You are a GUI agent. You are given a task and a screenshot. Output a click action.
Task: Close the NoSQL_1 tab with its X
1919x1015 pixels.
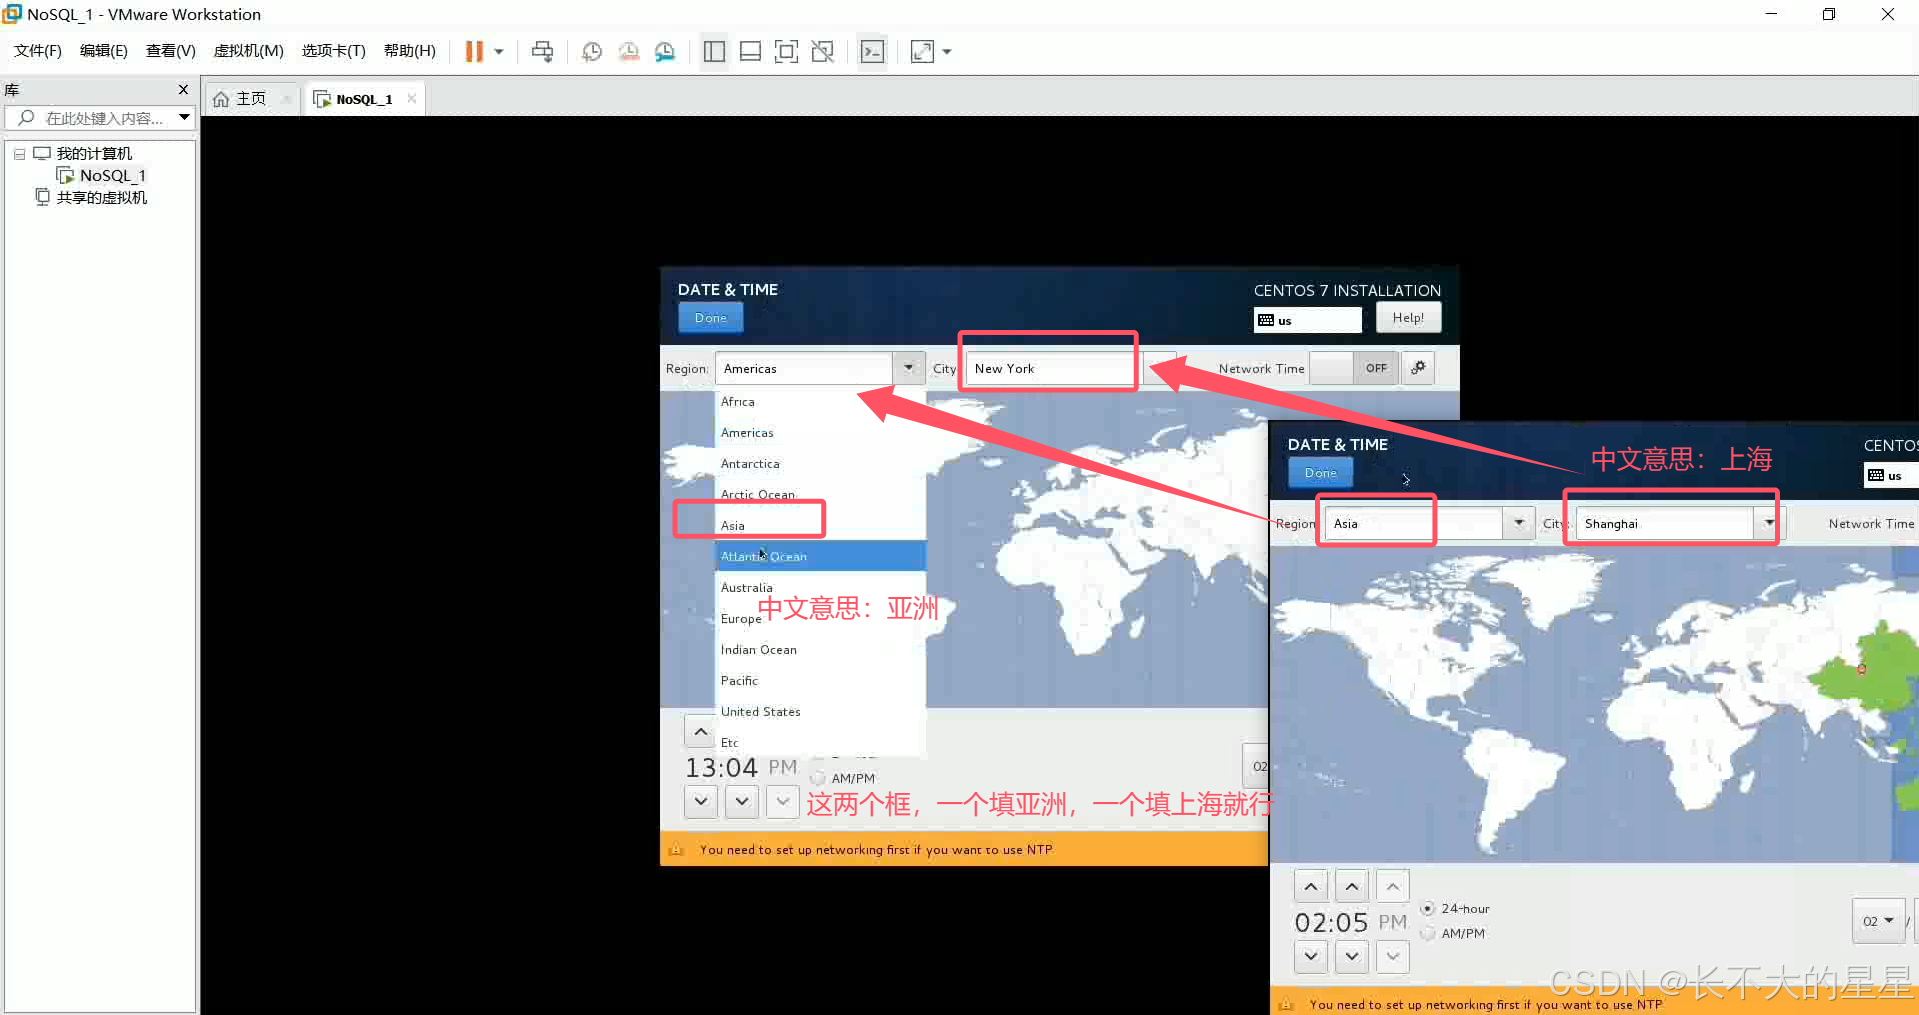(x=412, y=98)
